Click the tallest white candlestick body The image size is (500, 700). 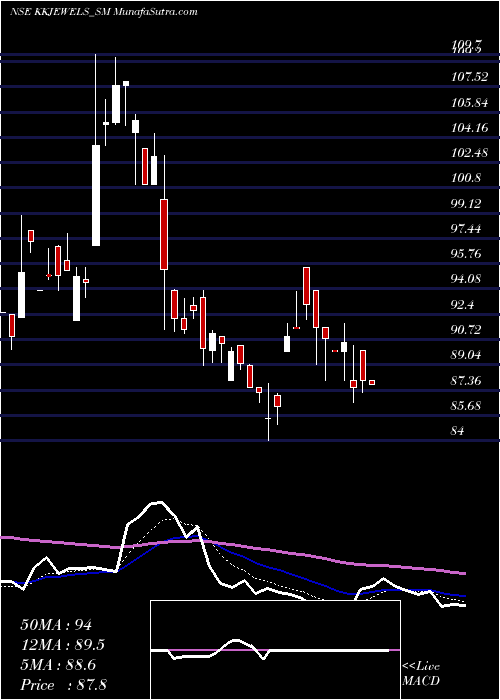coord(96,195)
